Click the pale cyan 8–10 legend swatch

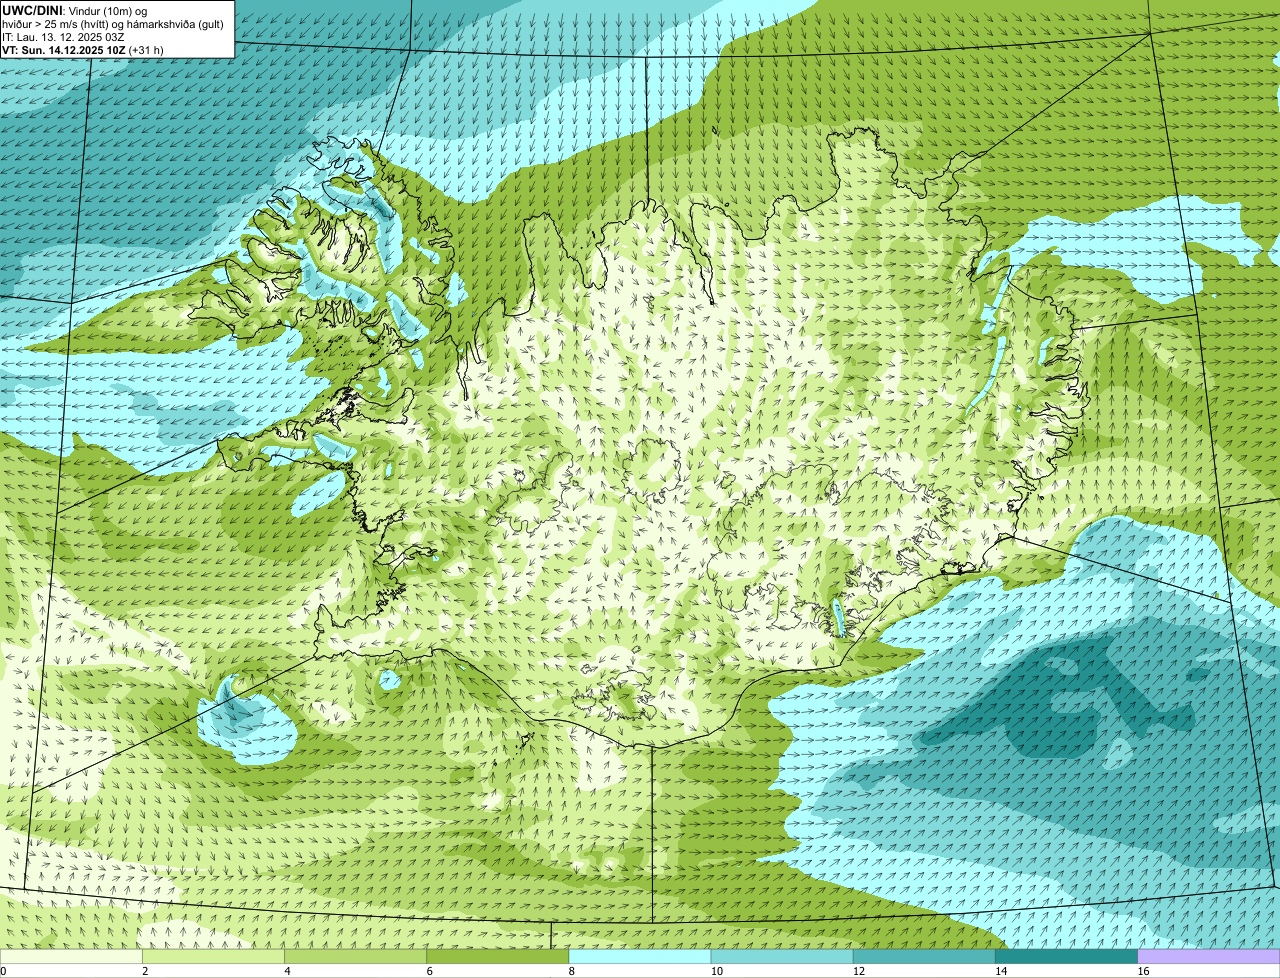[640, 957]
